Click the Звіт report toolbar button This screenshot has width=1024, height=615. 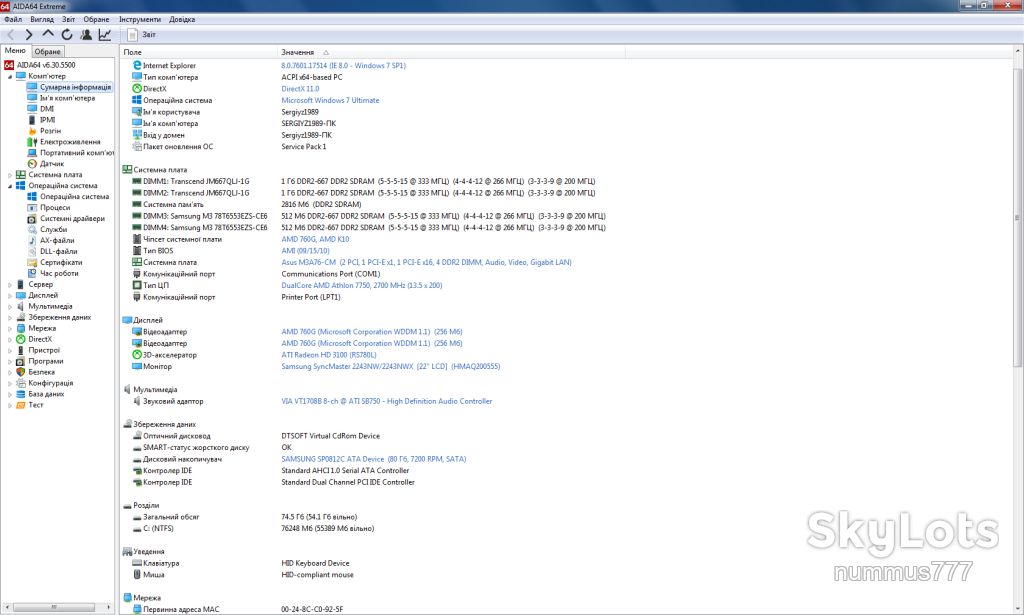(142, 35)
